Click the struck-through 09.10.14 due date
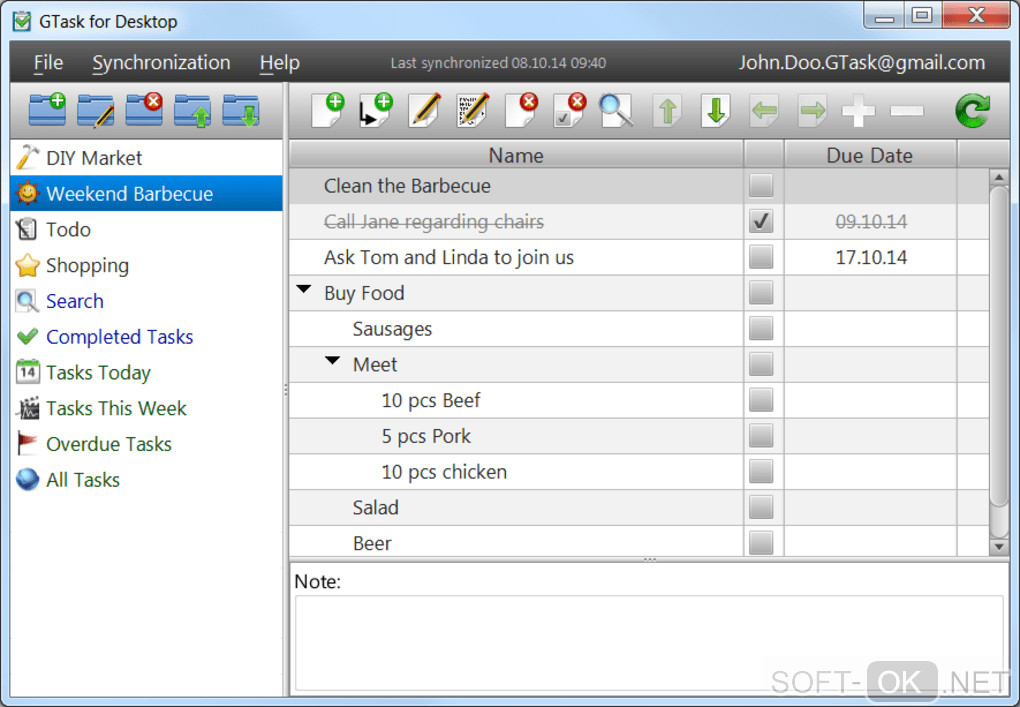The image size is (1020, 707). click(871, 222)
